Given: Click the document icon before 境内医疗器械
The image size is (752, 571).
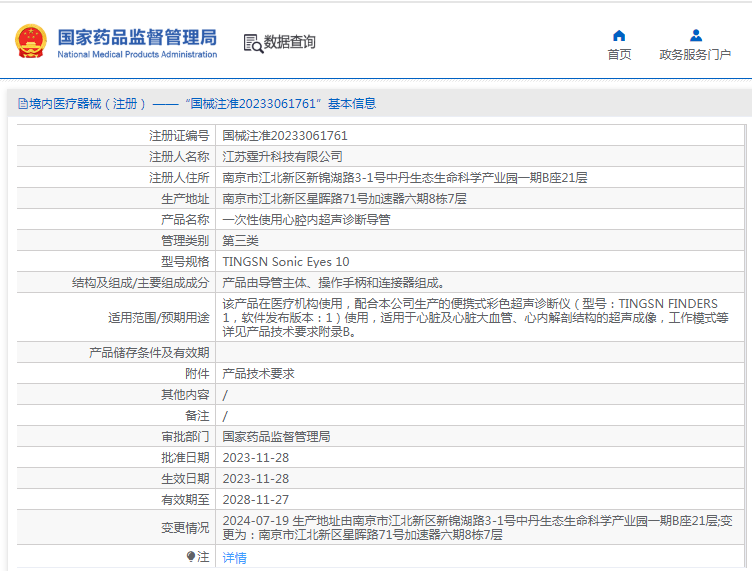Looking at the screenshot, I should coord(22,104).
